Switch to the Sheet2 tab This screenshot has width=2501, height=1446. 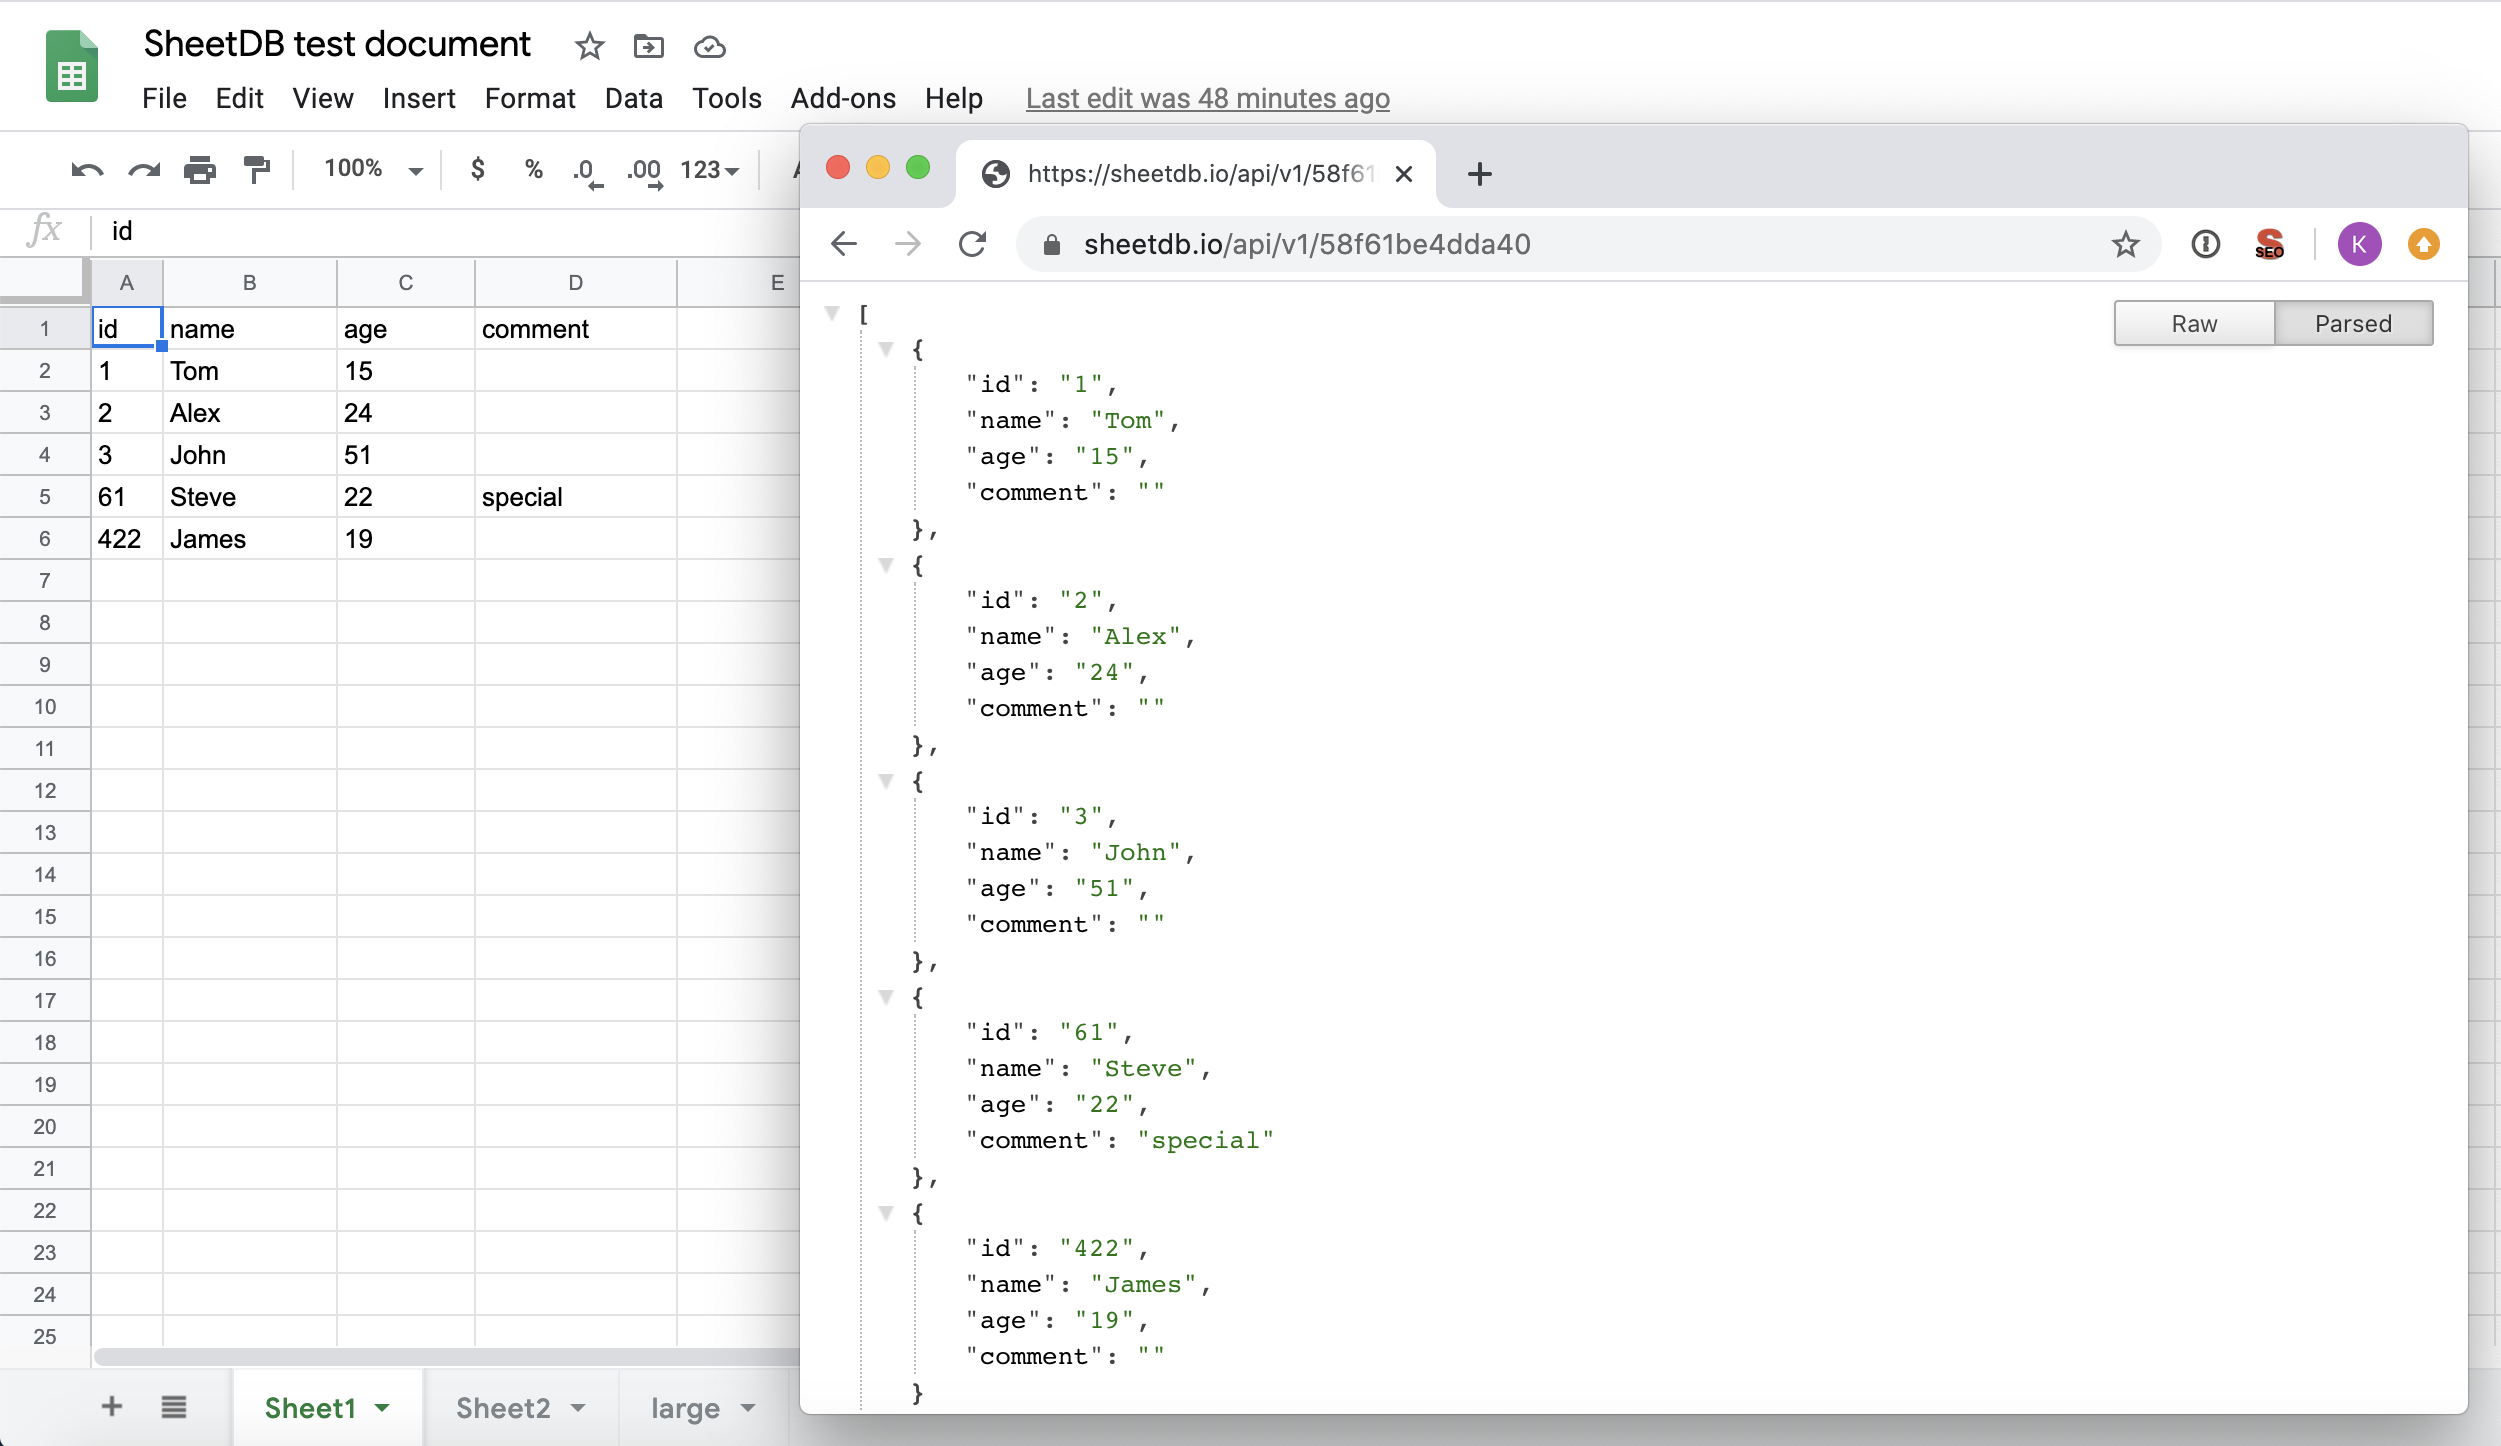(503, 1408)
